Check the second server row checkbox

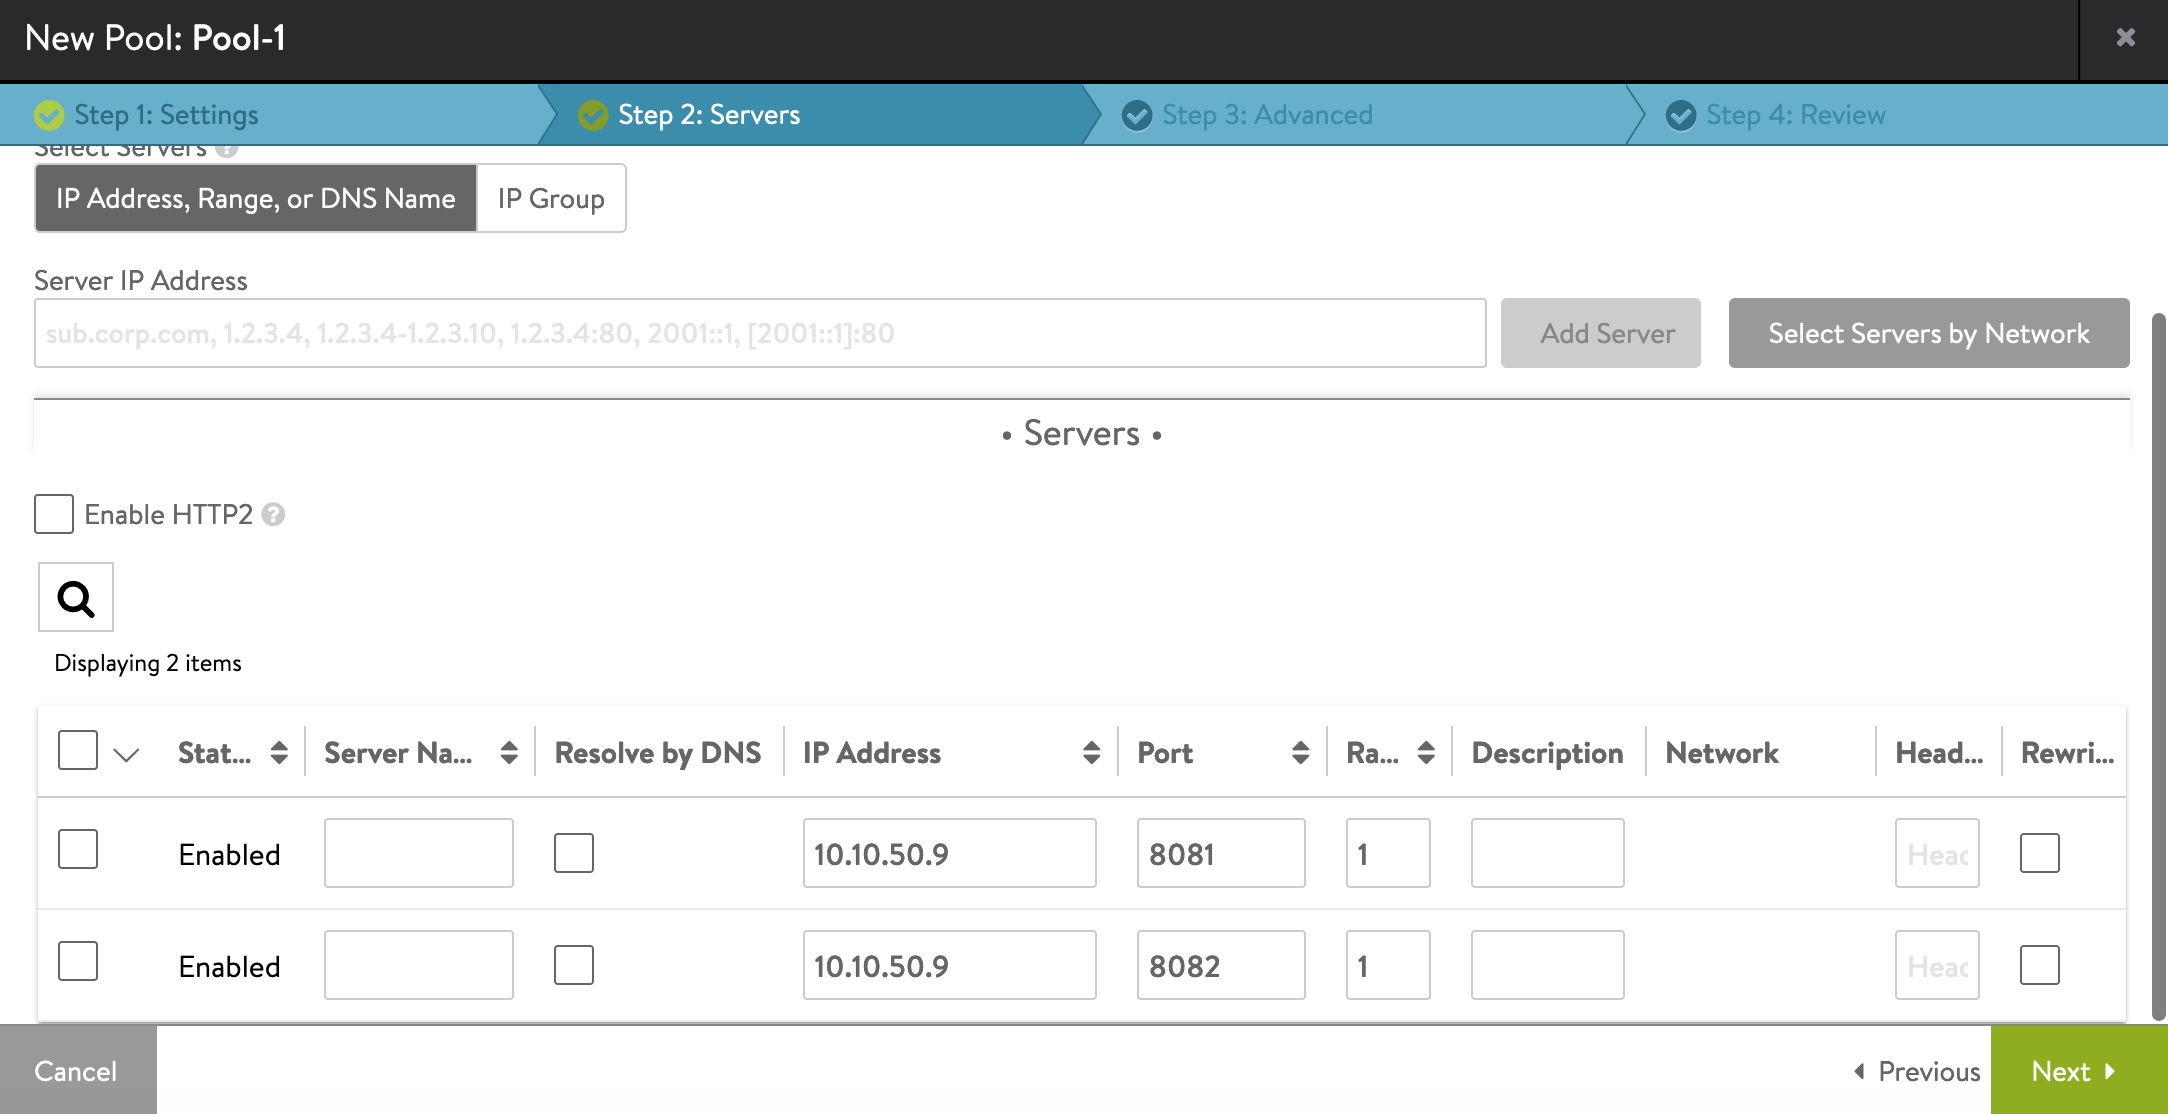point(78,965)
